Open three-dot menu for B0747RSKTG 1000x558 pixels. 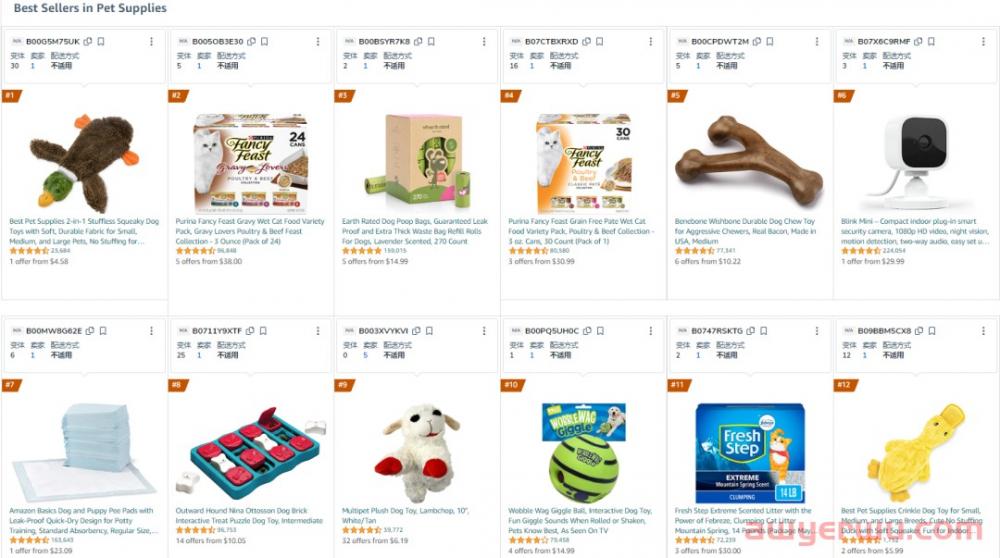coord(817,331)
